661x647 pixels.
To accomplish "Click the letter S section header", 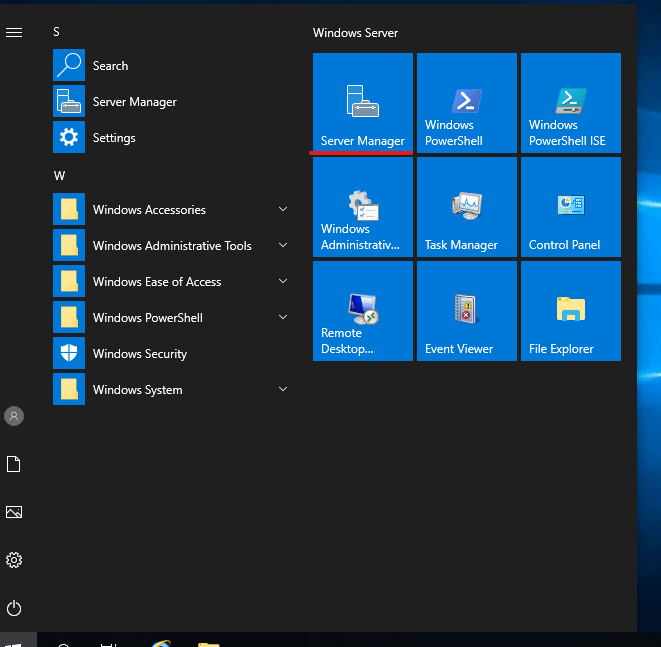I will [x=56, y=32].
